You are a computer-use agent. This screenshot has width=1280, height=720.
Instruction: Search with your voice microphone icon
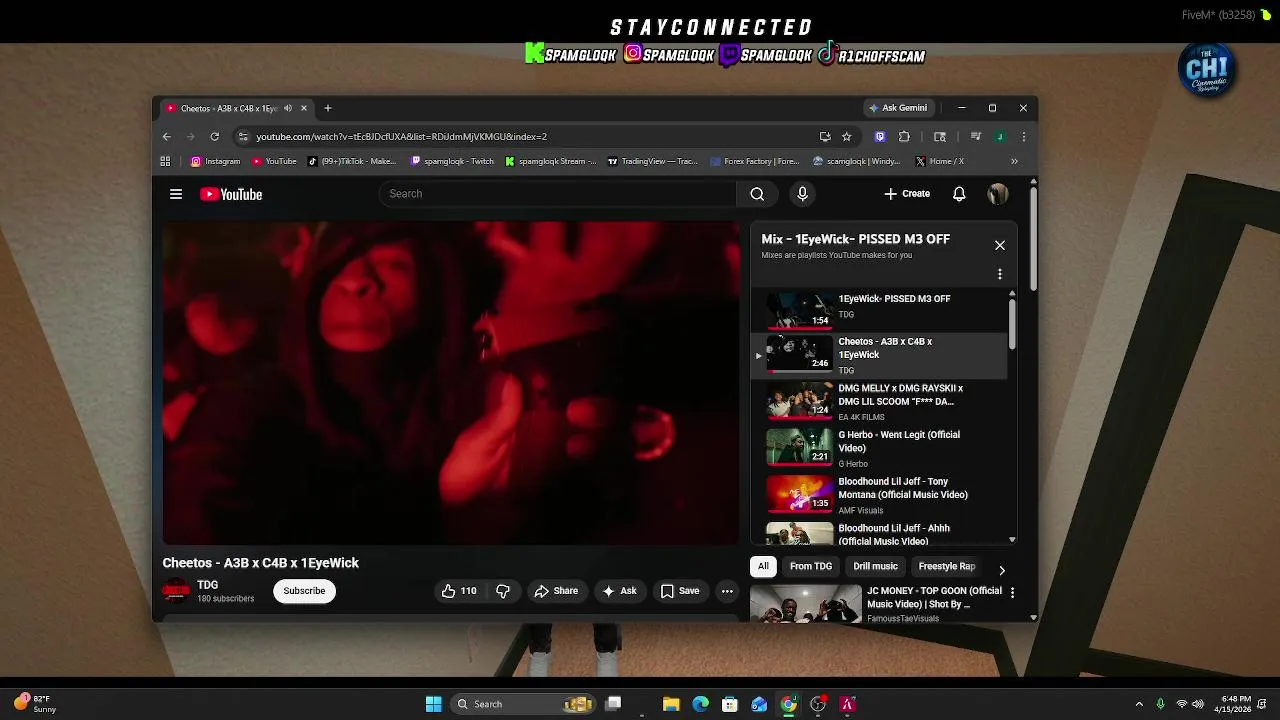pyautogui.click(x=802, y=194)
